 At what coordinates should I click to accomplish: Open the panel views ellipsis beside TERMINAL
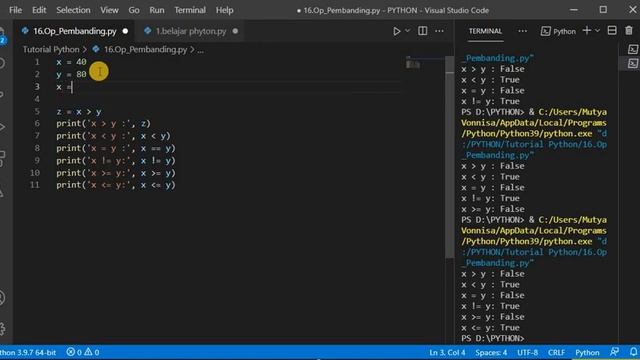point(522,31)
